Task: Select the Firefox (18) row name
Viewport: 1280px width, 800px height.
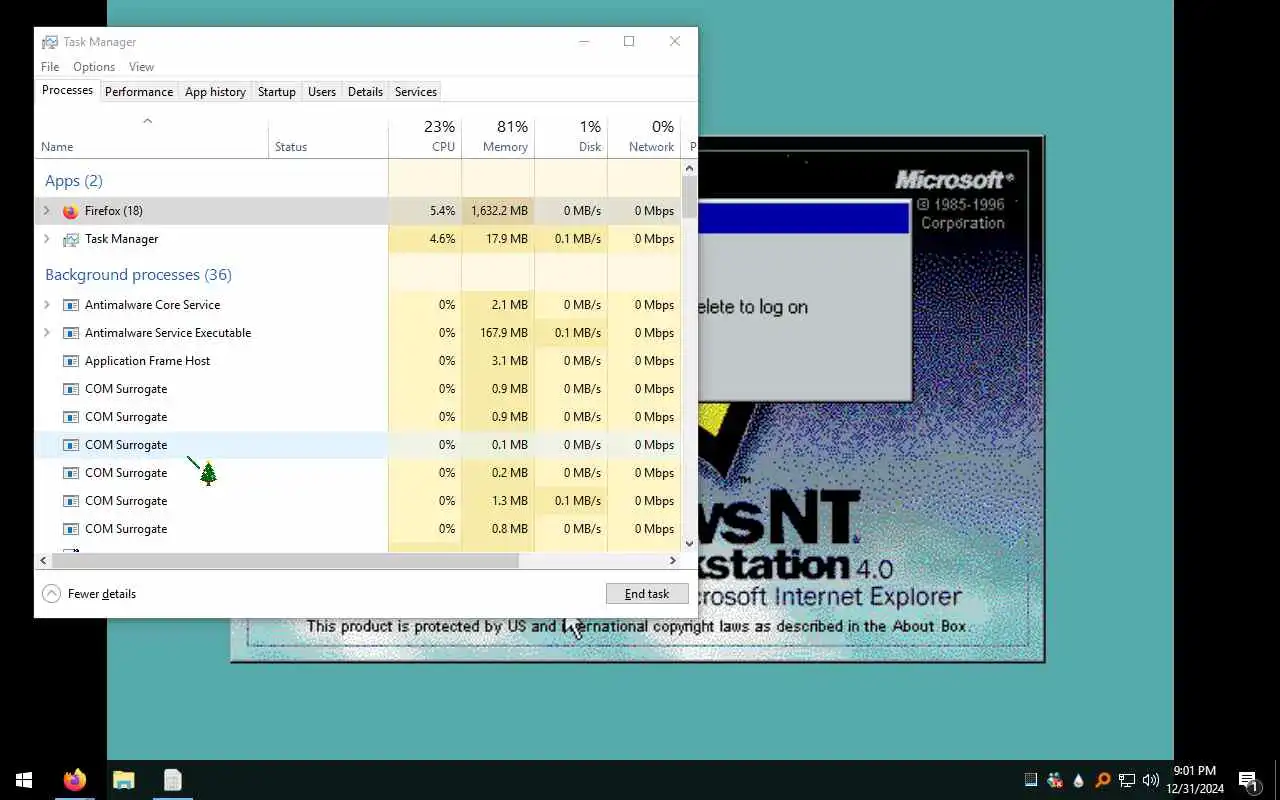Action: click(113, 211)
